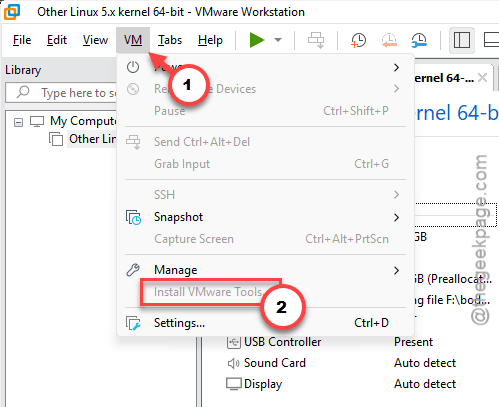This screenshot has height=407, width=499.
Task: Select Install VMware Tools menu entry
Action: click(x=208, y=292)
